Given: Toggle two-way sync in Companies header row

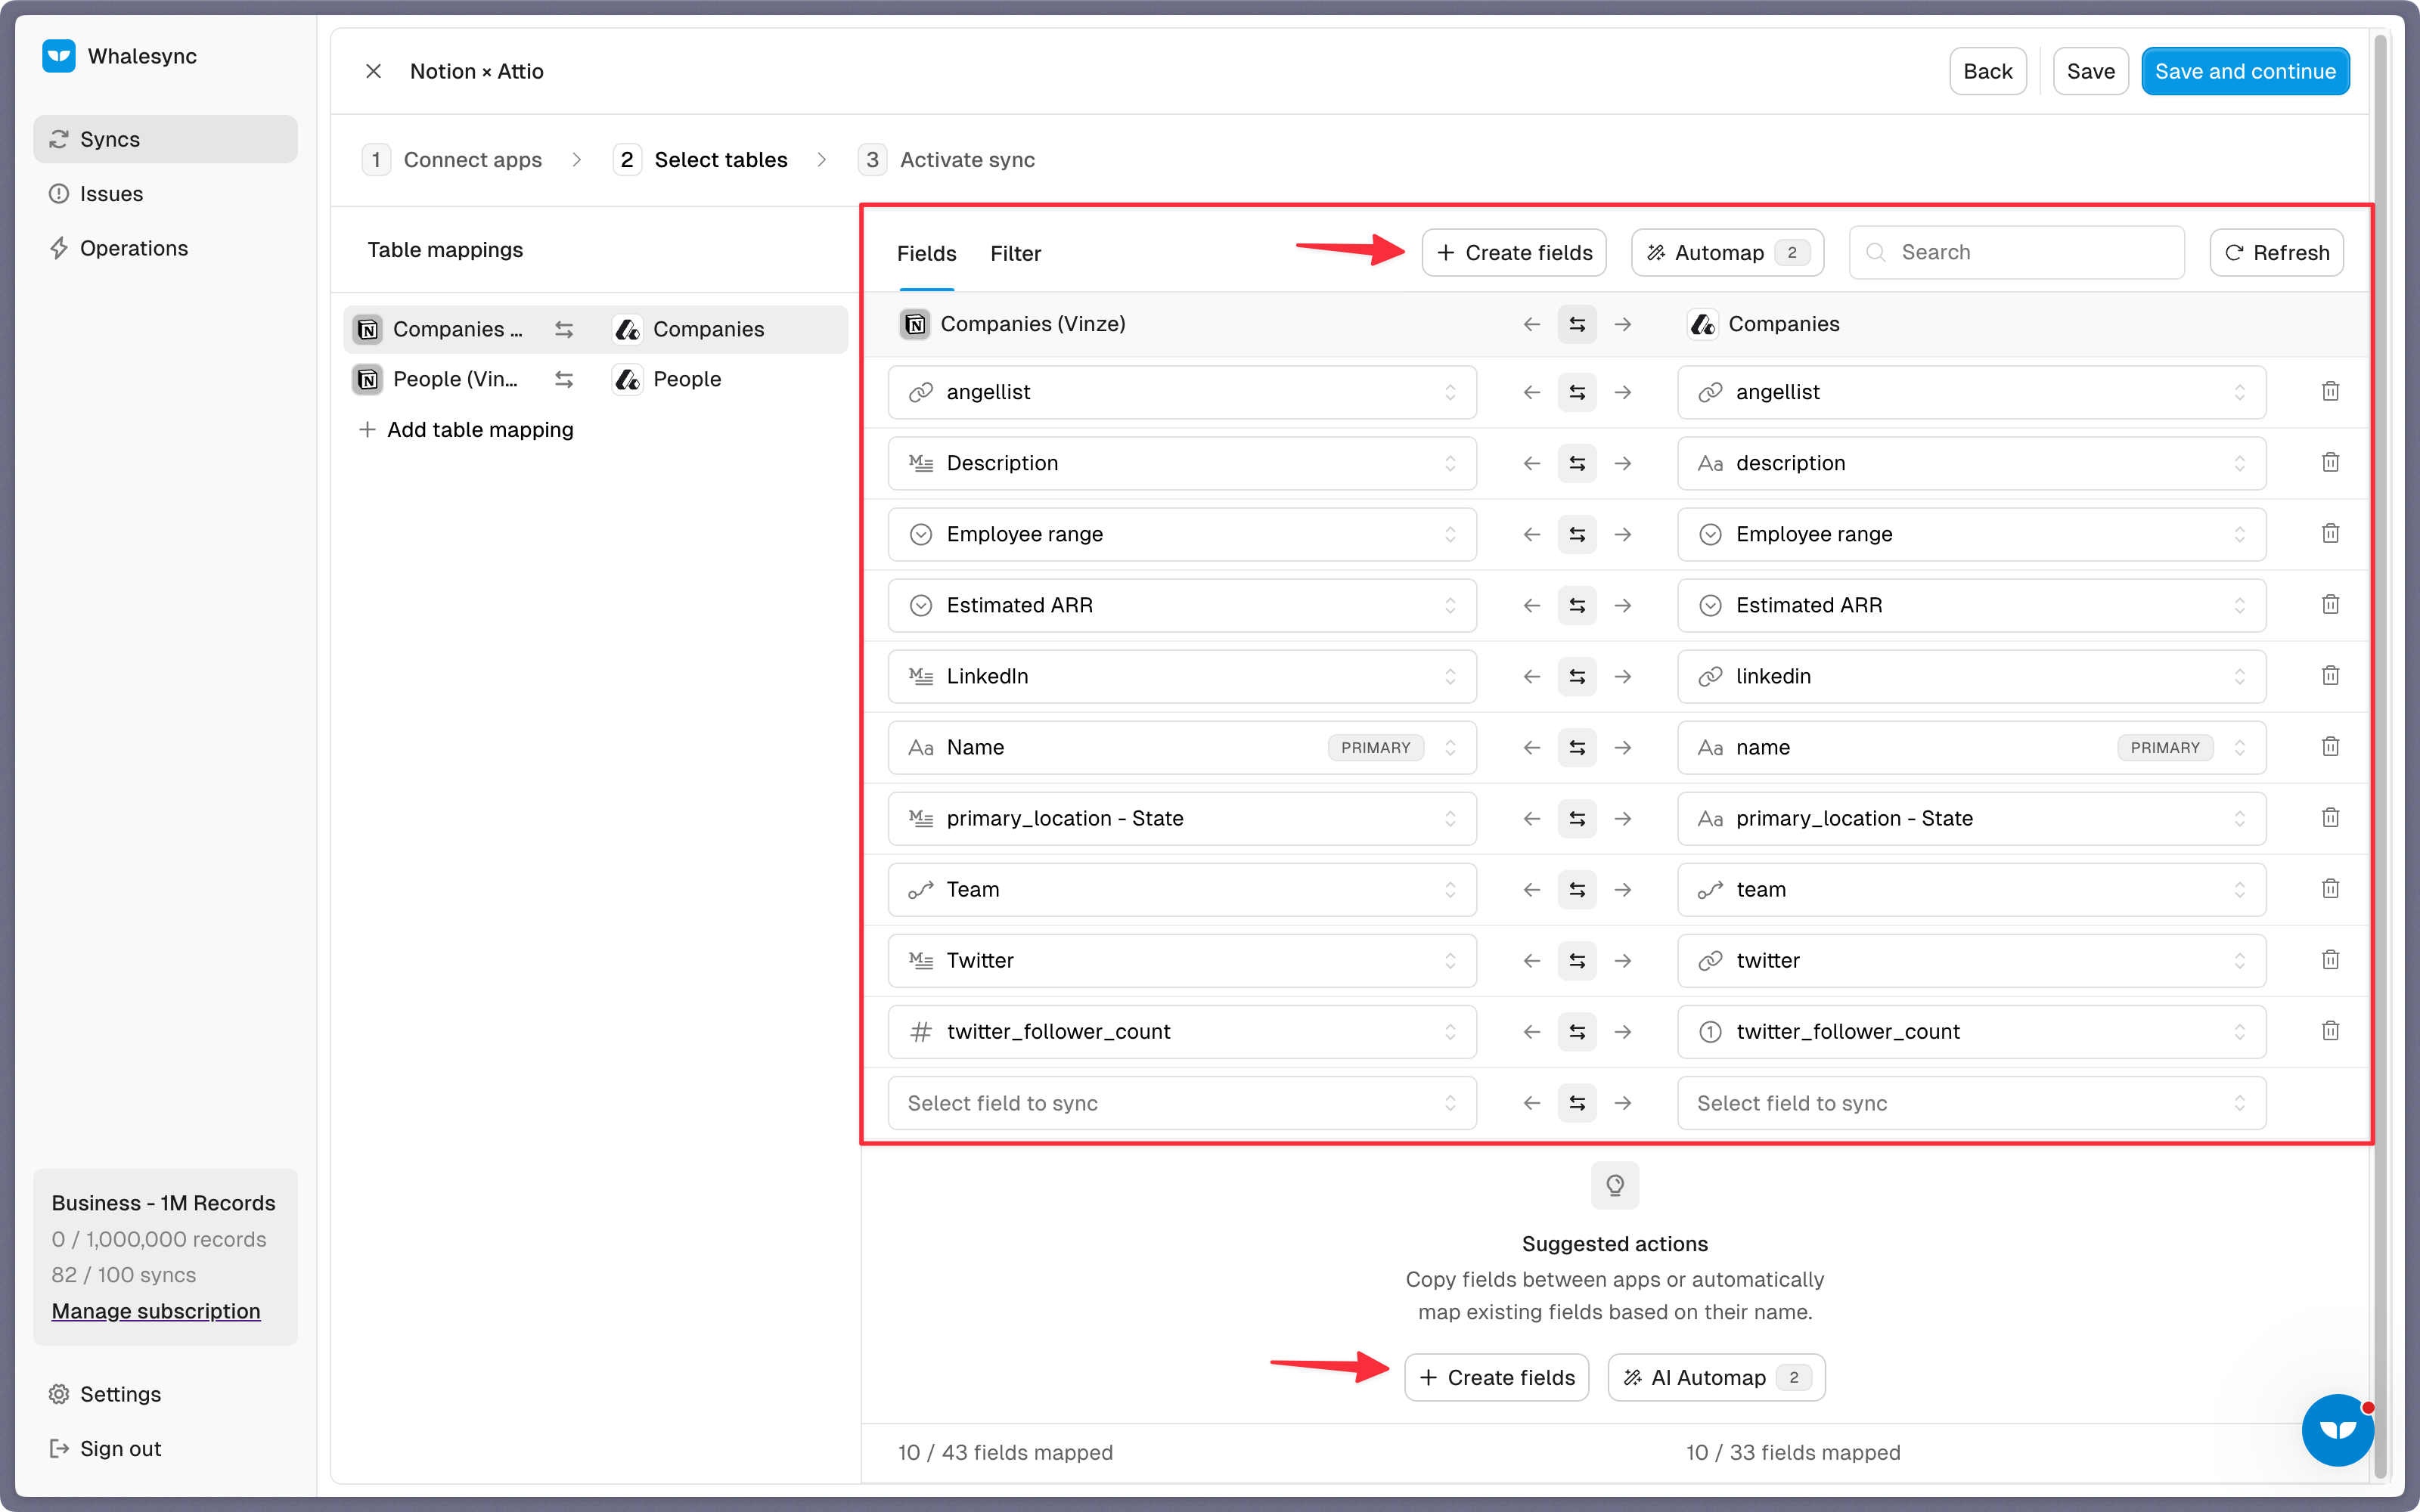Looking at the screenshot, I should [1577, 324].
